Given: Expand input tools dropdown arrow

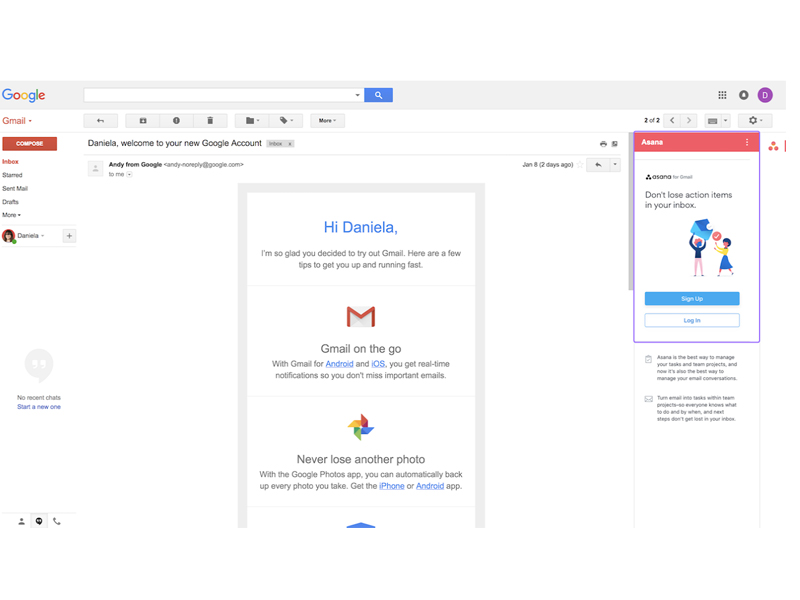Looking at the screenshot, I should click(725, 121).
